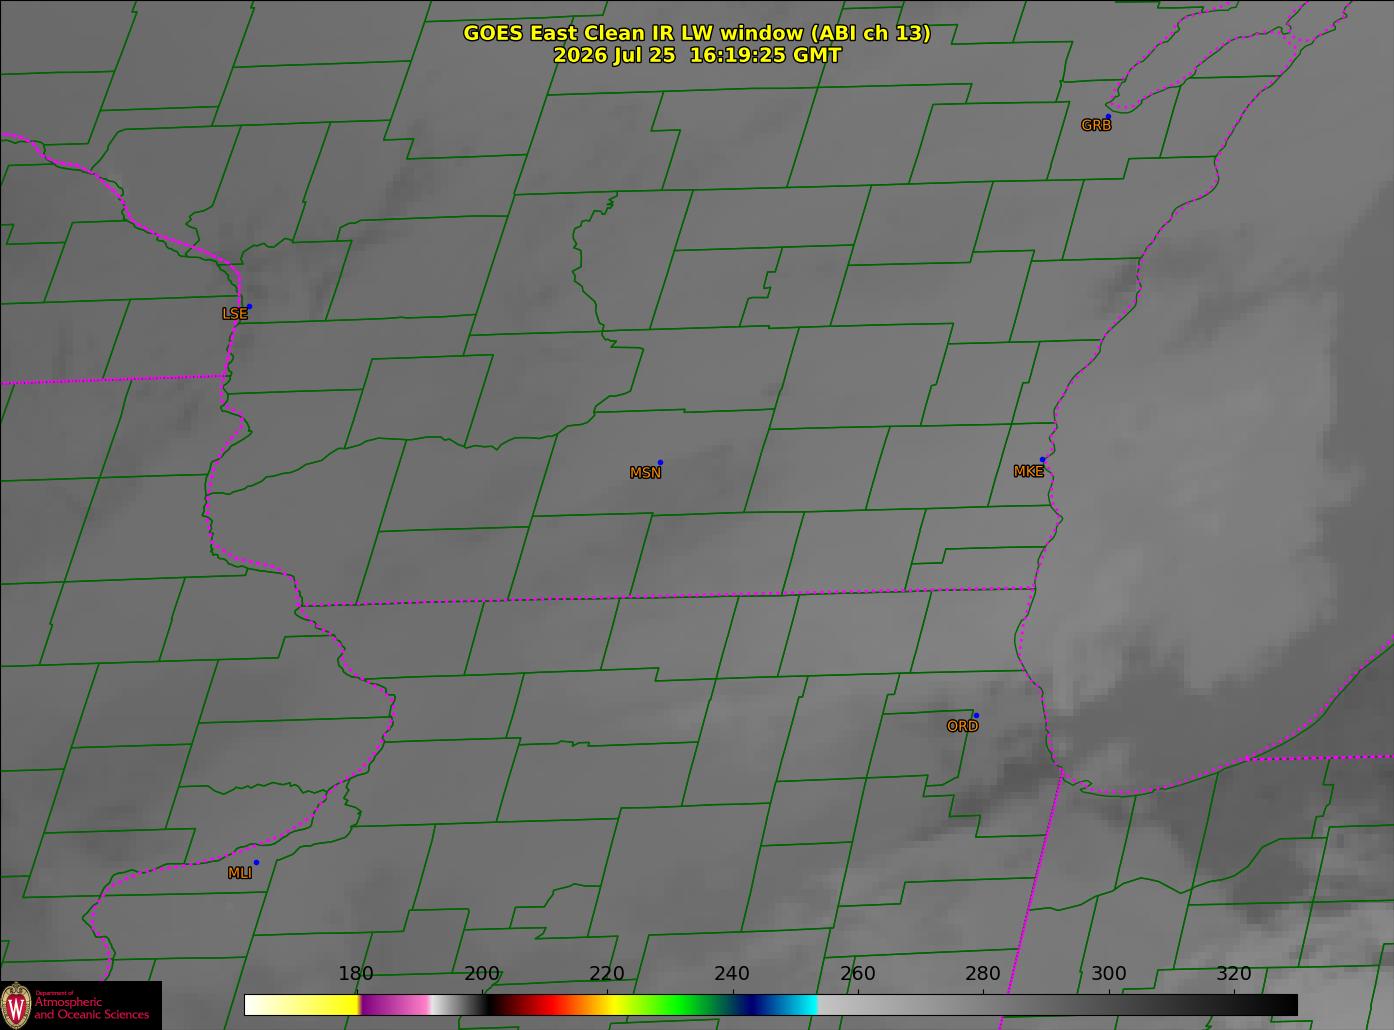Image resolution: width=1394 pixels, height=1030 pixels.
Task: Click the 180 colorbar tick label
Action: point(356,974)
